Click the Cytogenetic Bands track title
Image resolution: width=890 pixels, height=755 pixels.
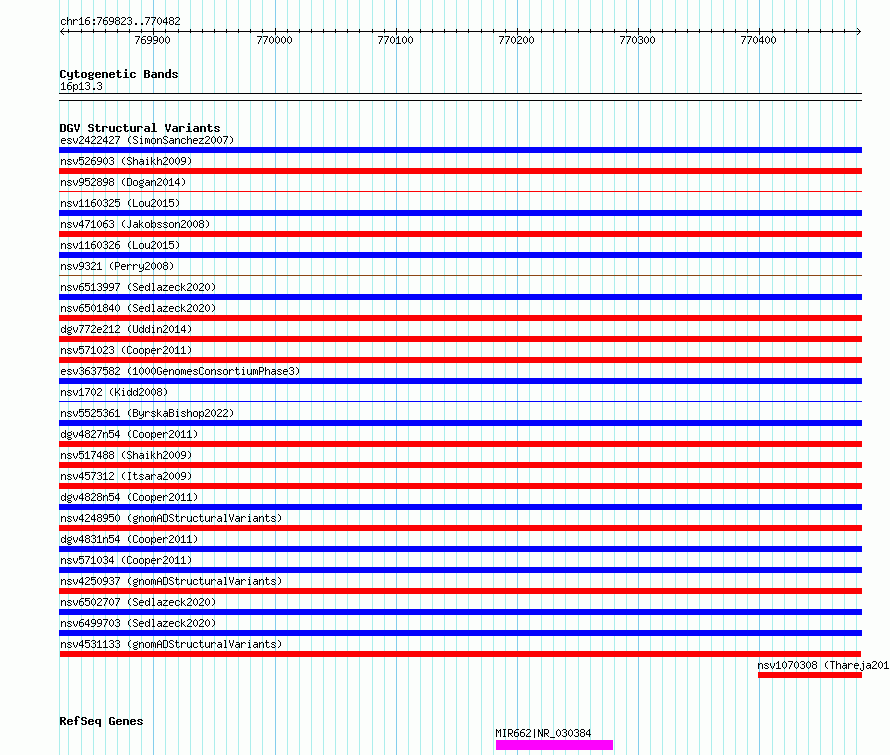tap(119, 74)
